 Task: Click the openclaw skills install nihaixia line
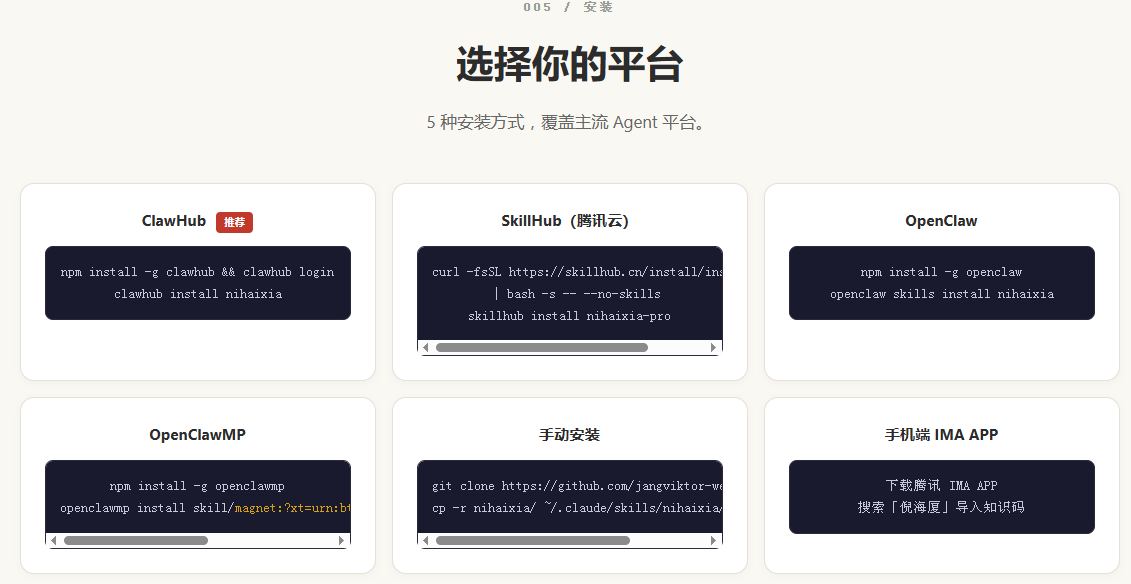coord(942,294)
